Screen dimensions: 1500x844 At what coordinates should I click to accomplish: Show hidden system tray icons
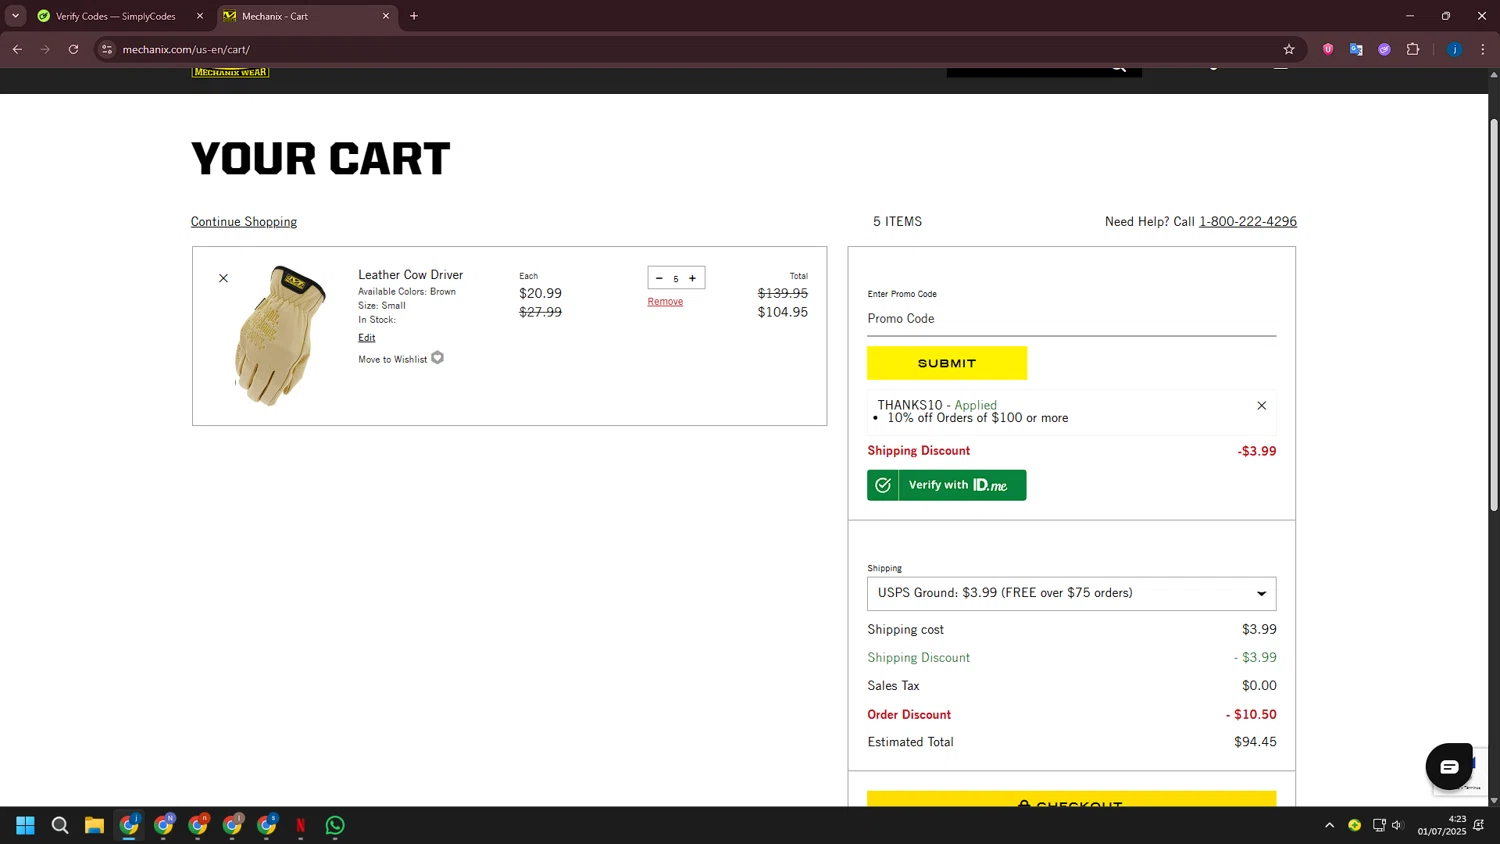coord(1329,825)
